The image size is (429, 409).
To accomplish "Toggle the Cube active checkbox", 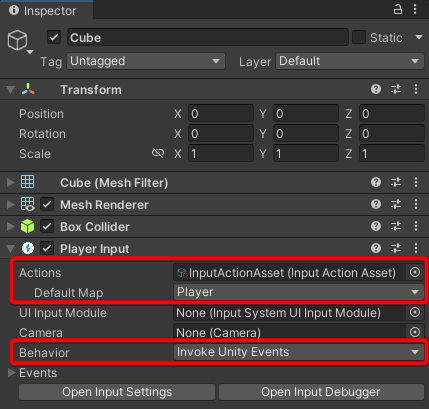I will coord(54,37).
